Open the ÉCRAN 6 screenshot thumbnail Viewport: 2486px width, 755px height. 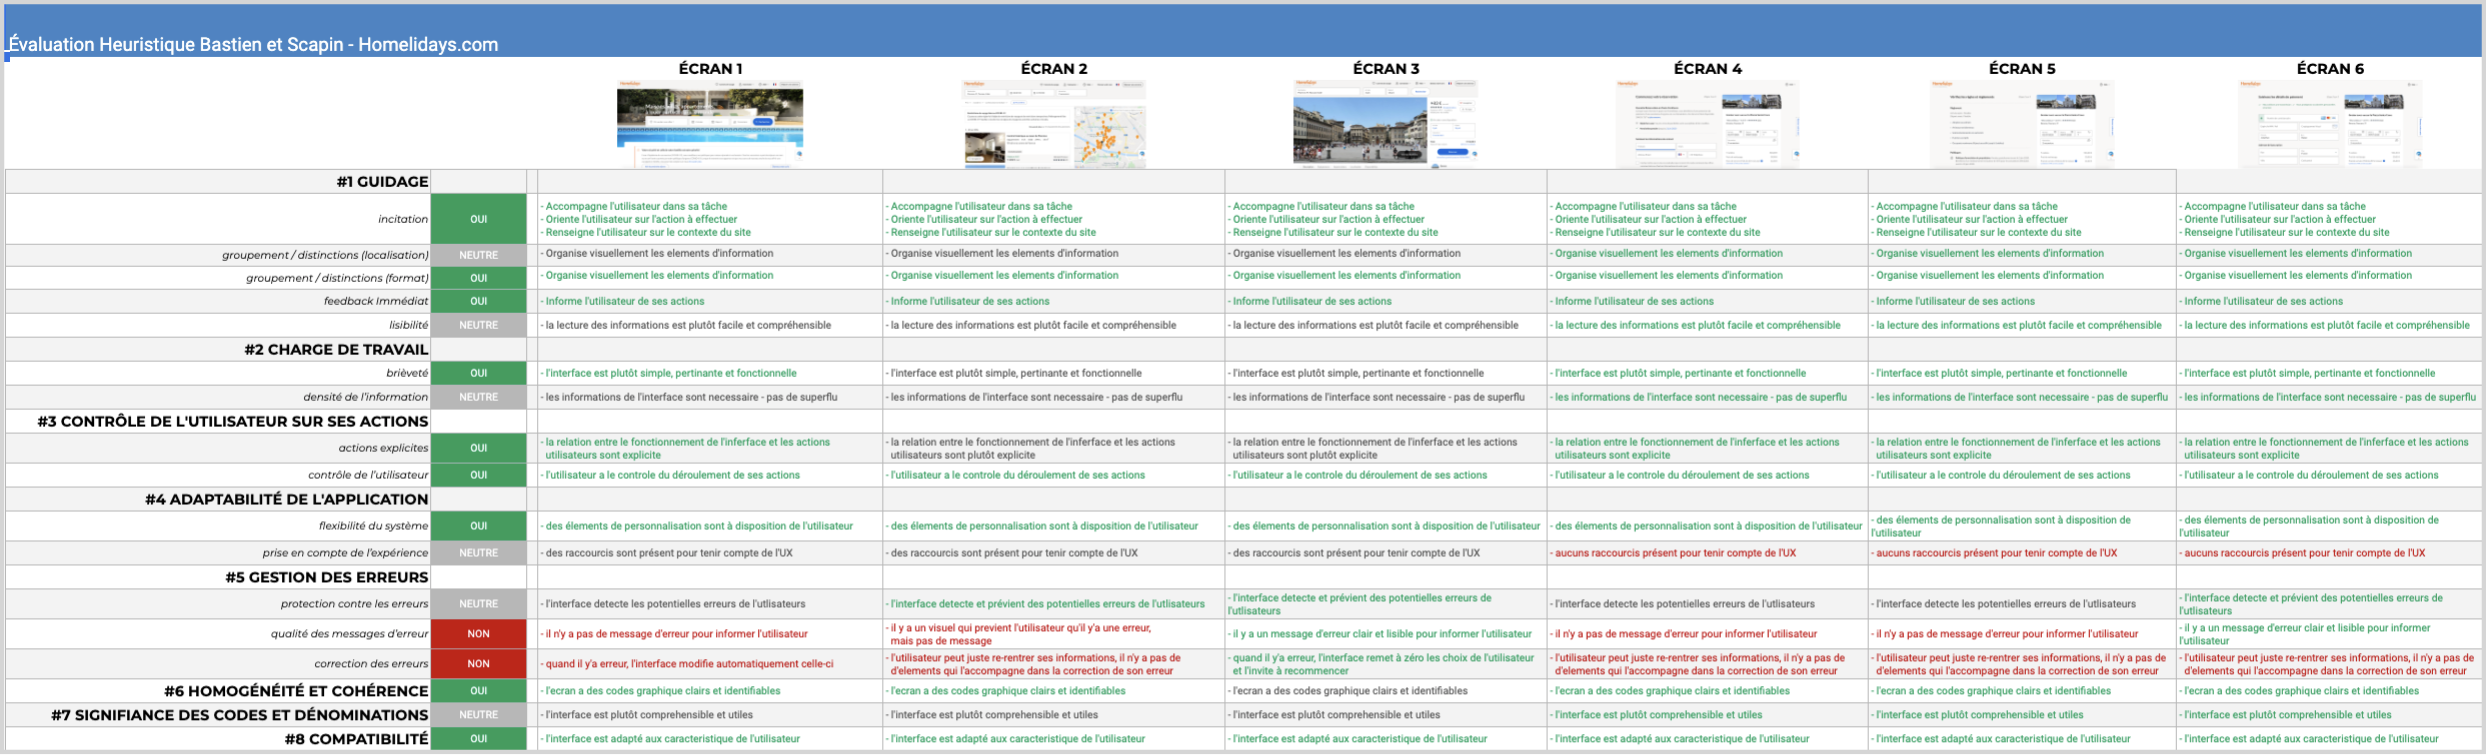[2330, 123]
